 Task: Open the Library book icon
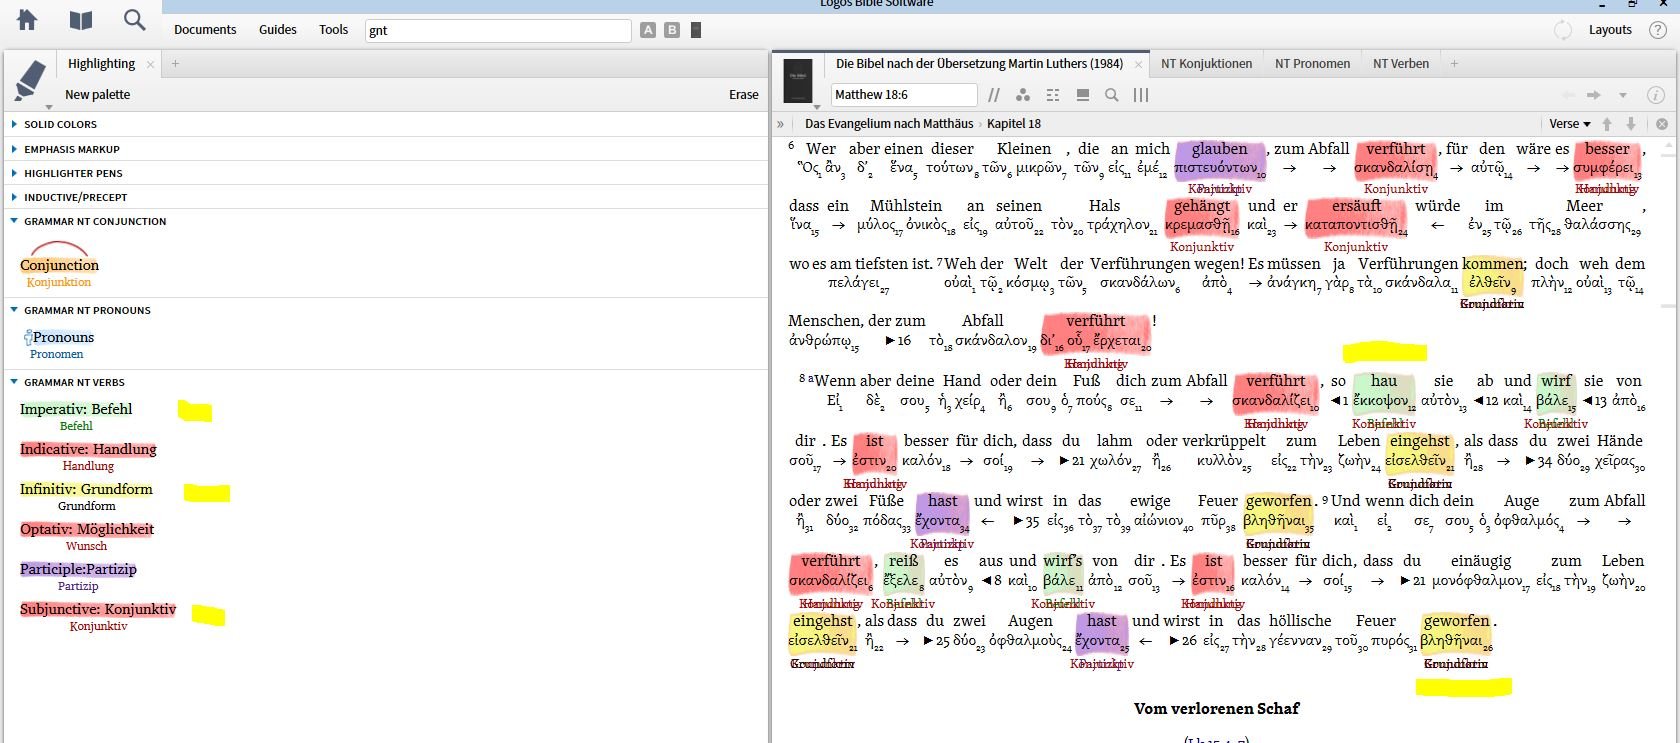(81, 21)
